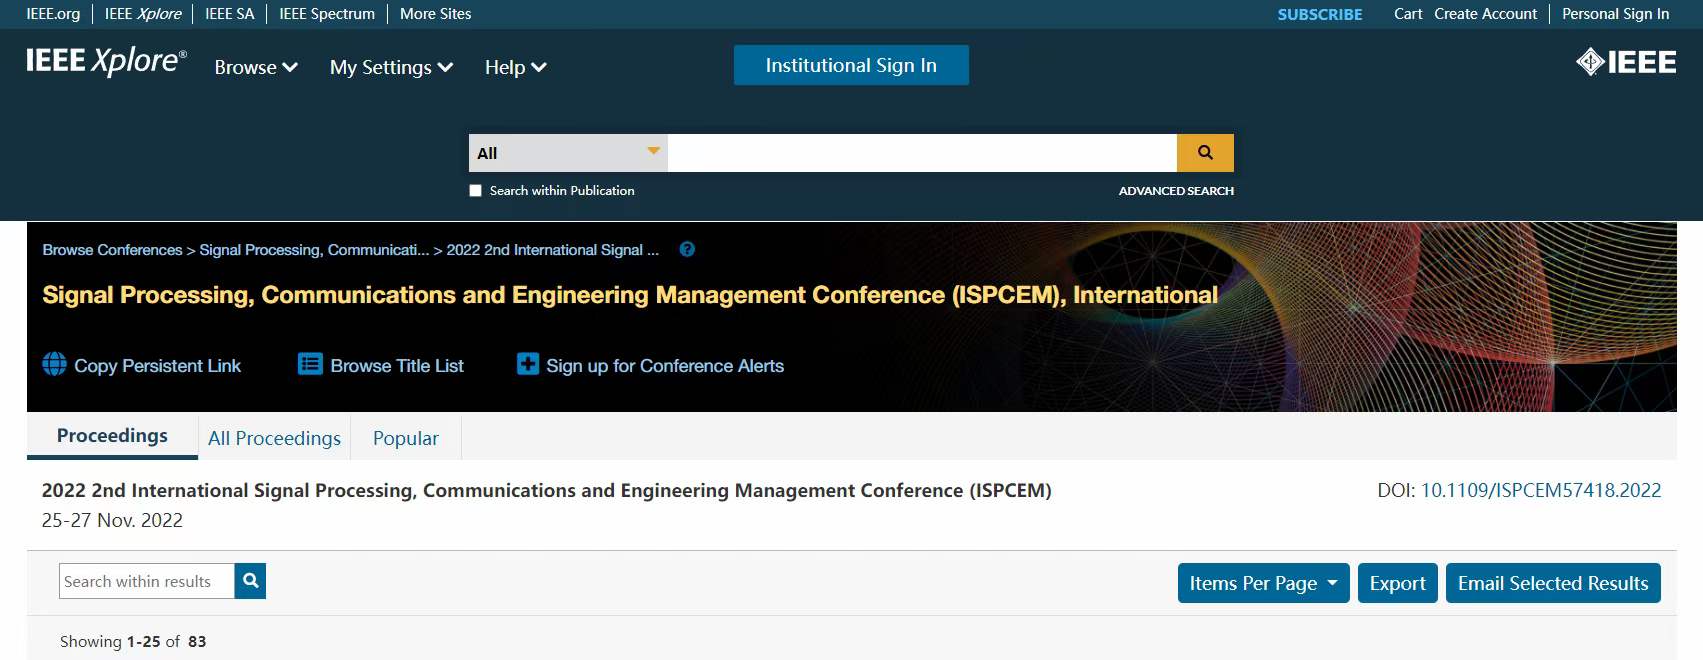Click the Copy Persistent Link globe icon
Screen dimensions: 1703x660
55,364
